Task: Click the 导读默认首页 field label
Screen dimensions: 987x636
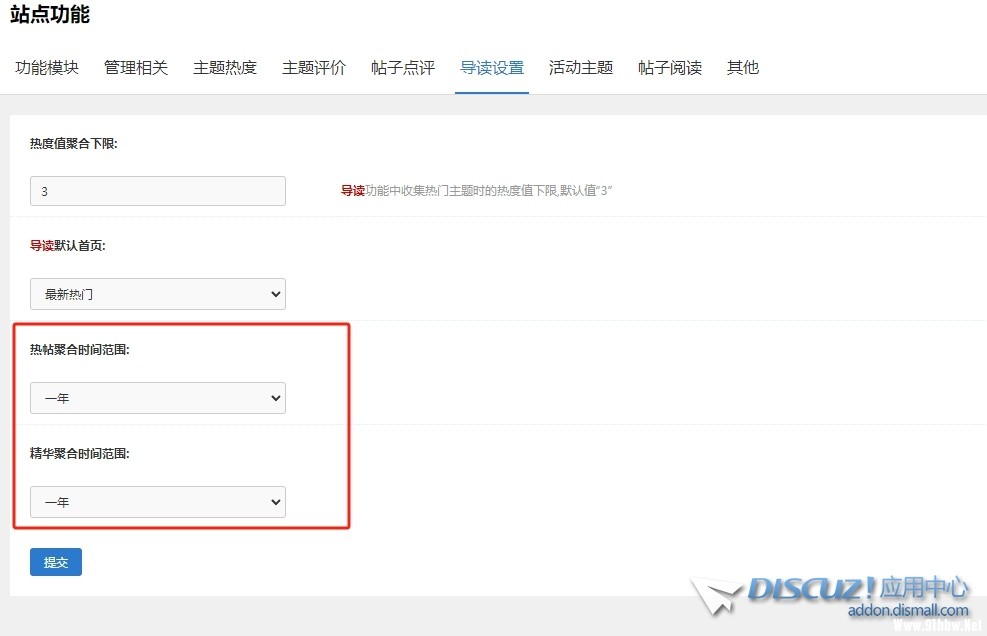Action: pyautogui.click(x=68, y=246)
